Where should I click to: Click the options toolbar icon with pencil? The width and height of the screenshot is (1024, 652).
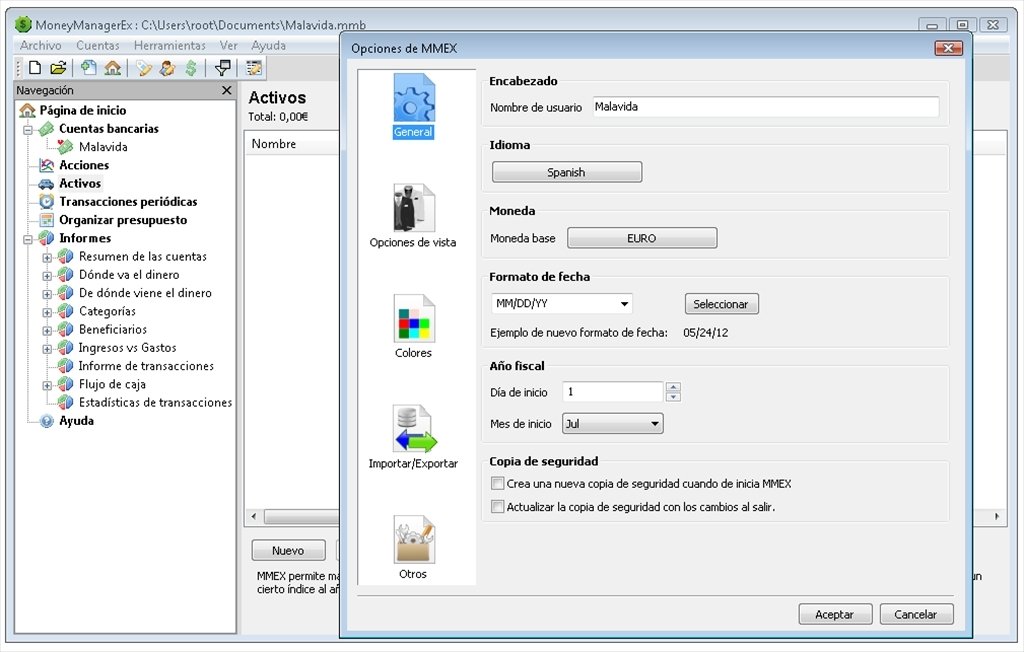coord(253,67)
